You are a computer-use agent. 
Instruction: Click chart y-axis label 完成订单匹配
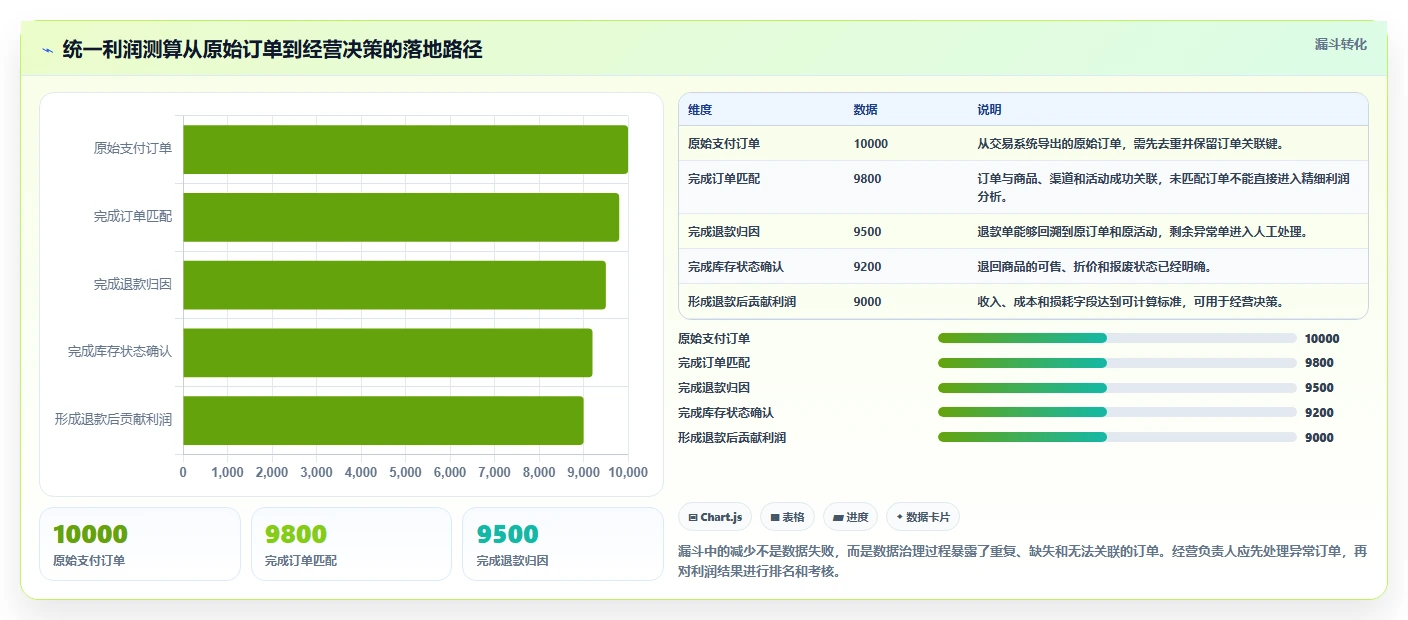point(133,216)
